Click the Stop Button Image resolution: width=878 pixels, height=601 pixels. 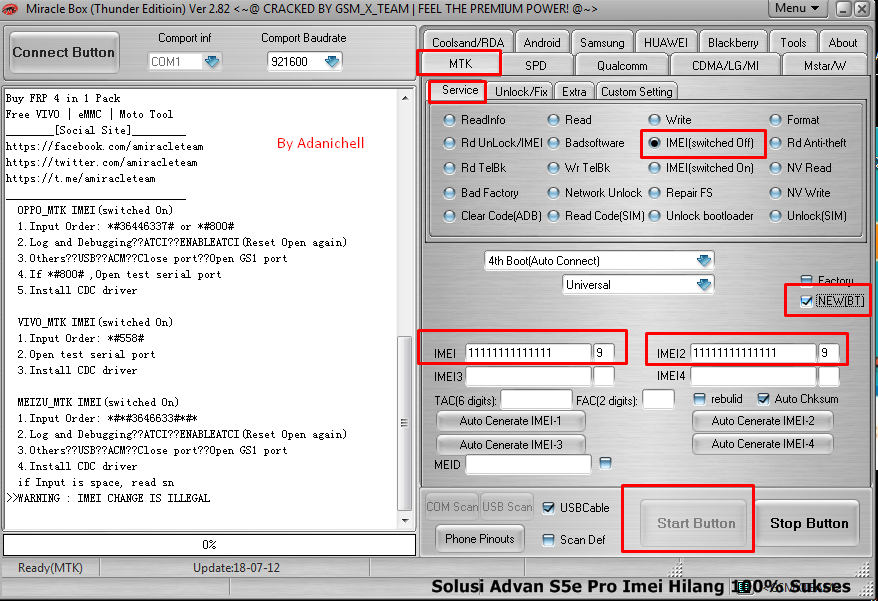pos(809,523)
